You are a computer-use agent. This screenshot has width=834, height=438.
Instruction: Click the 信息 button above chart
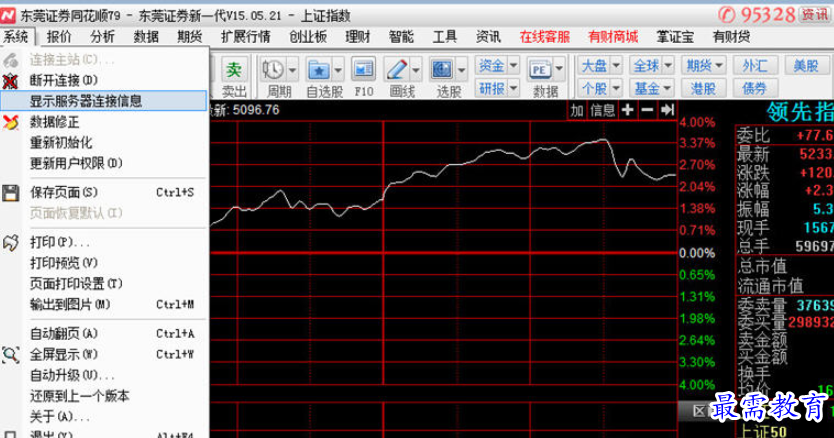(x=603, y=110)
